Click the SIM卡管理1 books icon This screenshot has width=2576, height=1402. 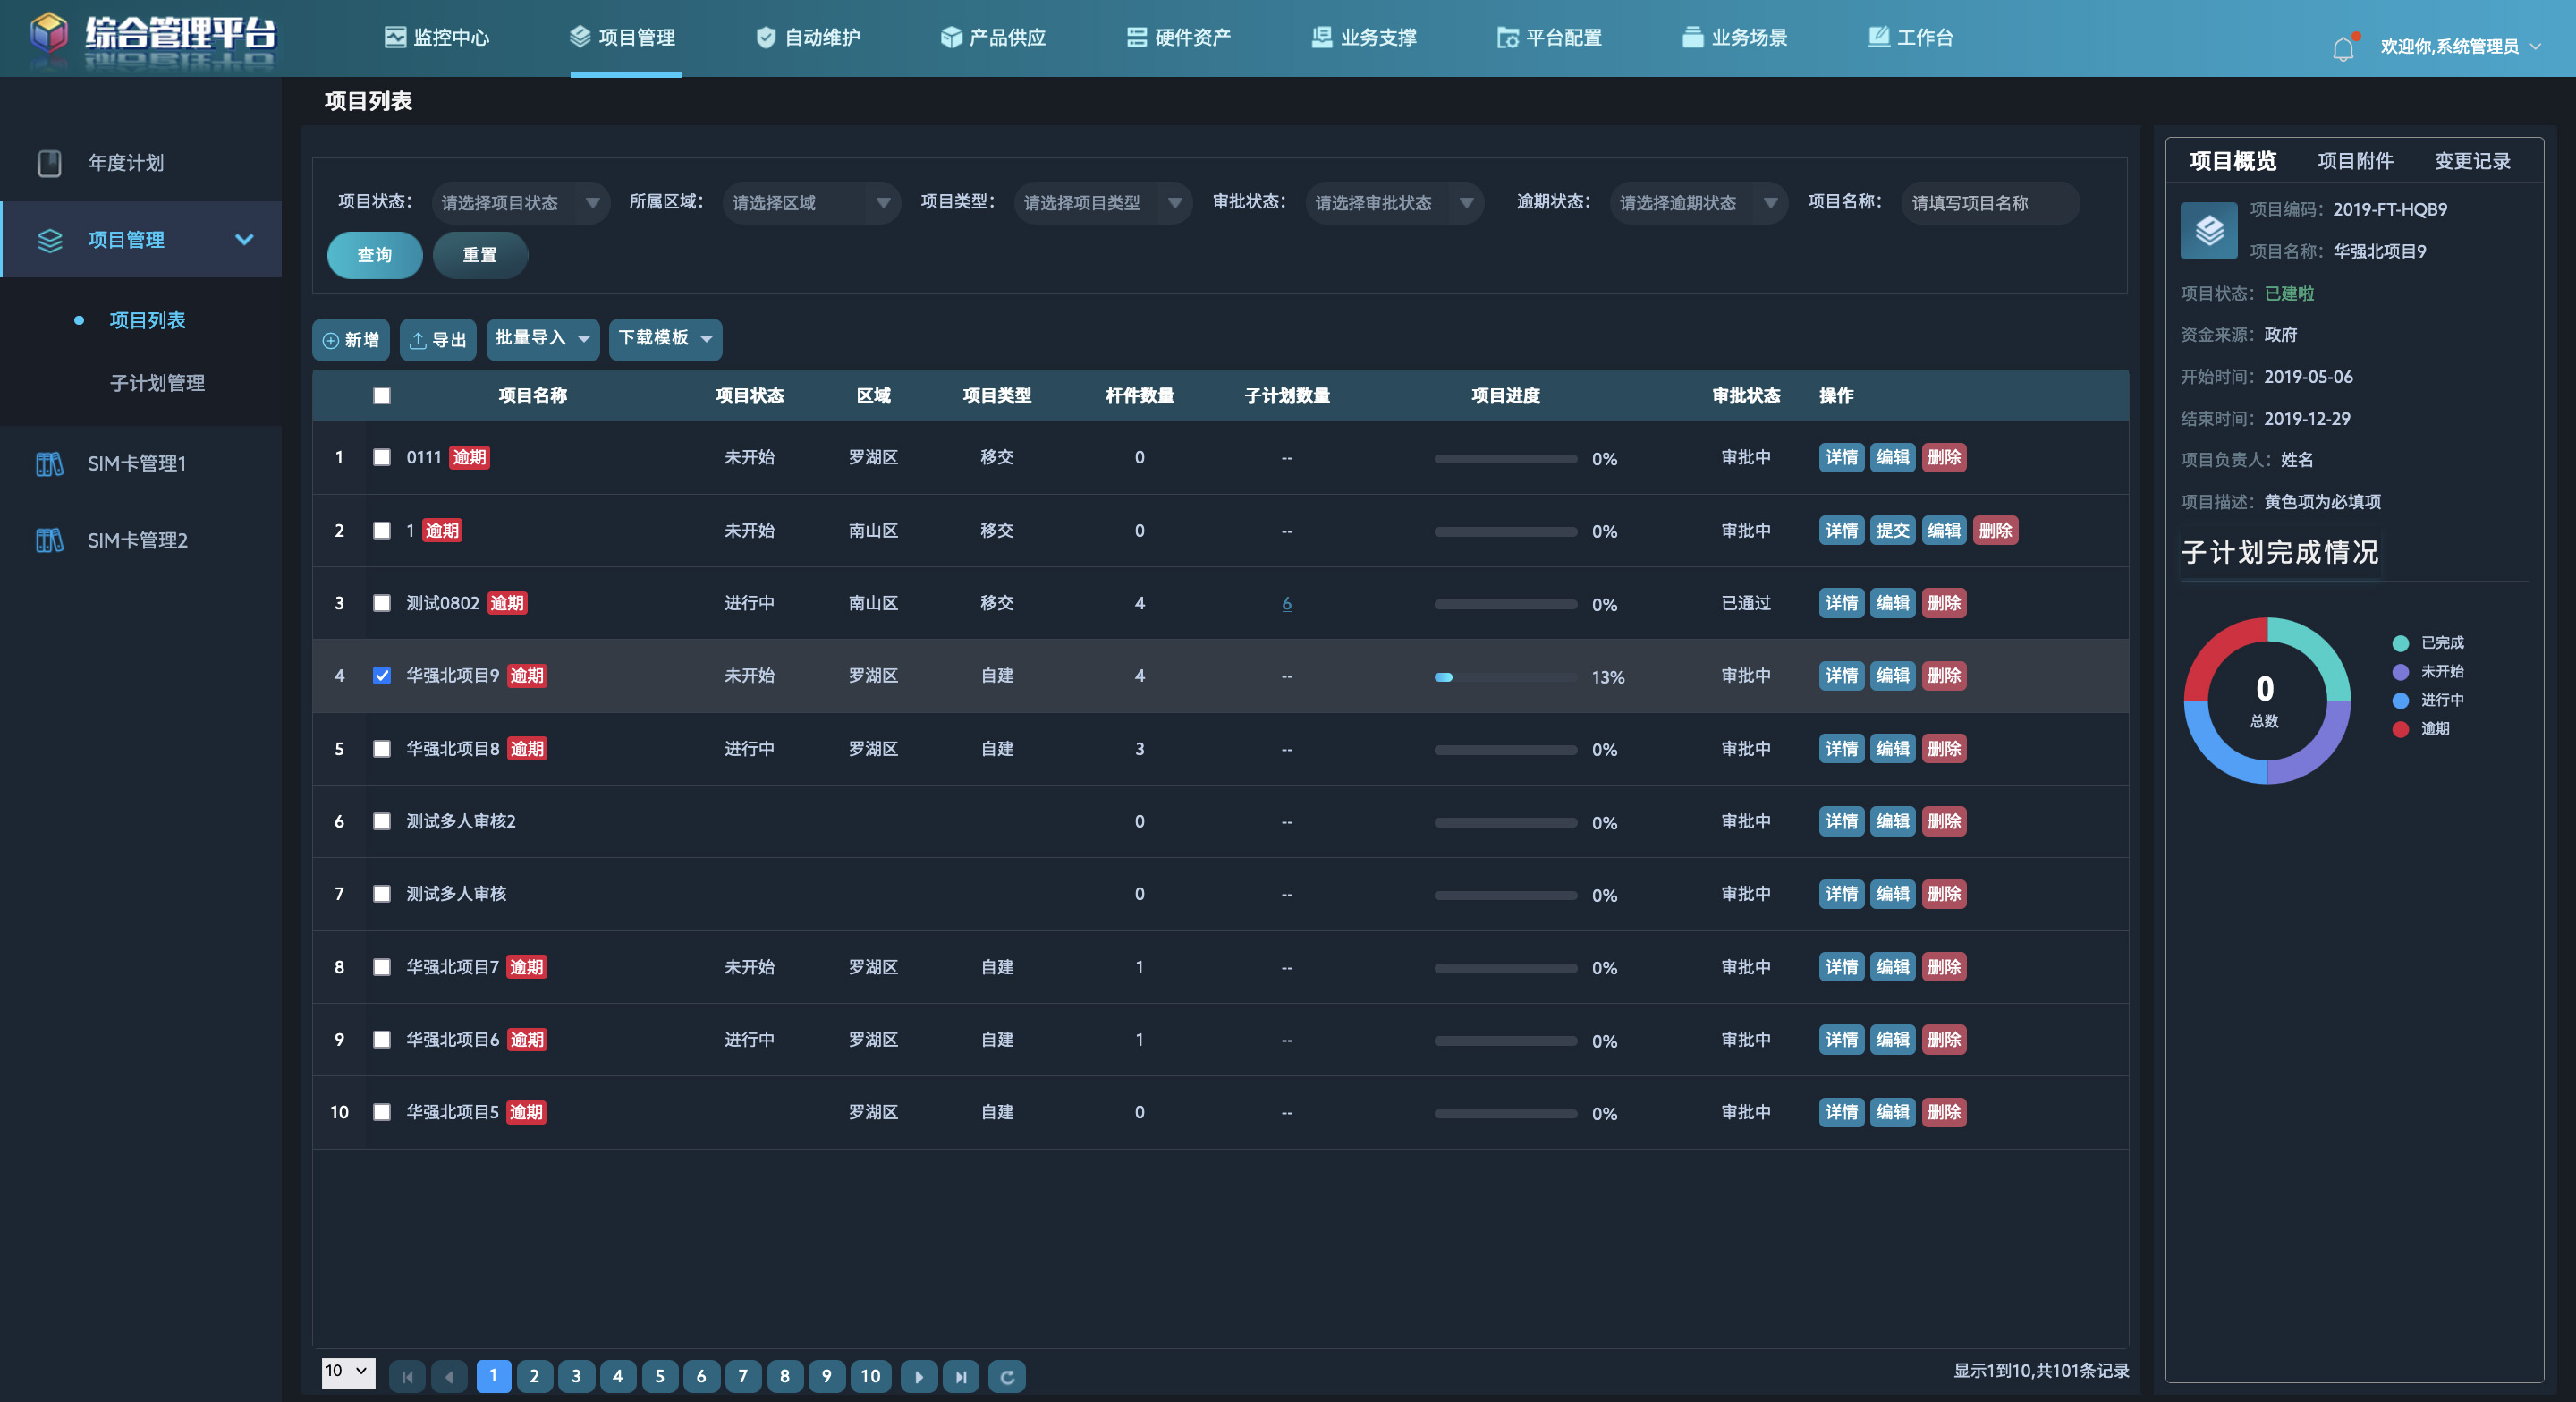point(49,463)
